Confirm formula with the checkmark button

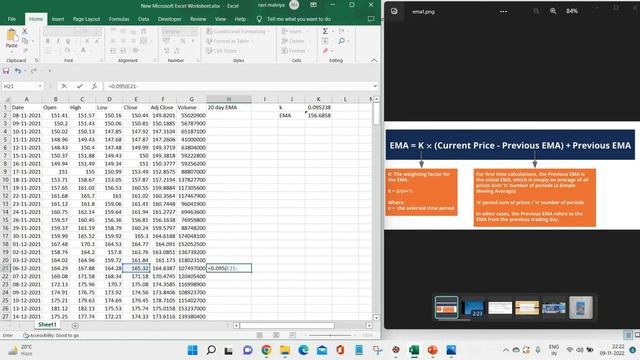coord(80,86)
